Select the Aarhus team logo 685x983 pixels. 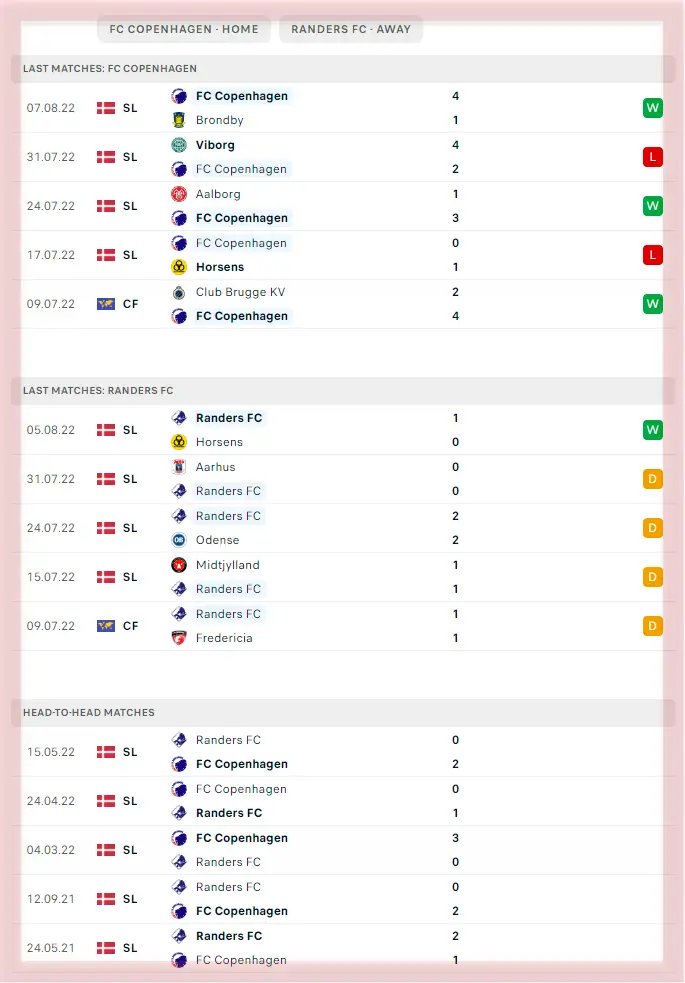pos(179,467)
